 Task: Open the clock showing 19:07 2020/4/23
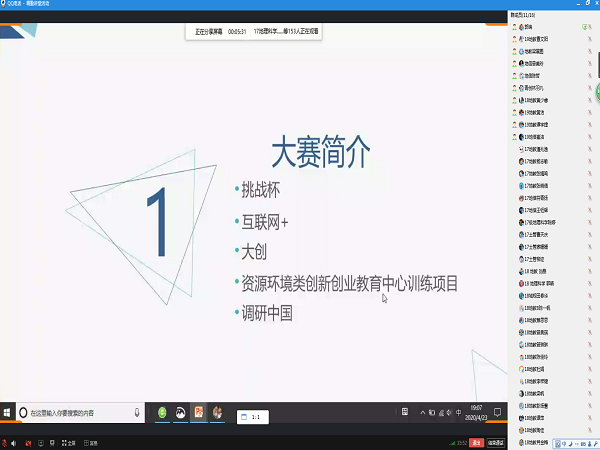click(476, 413)
